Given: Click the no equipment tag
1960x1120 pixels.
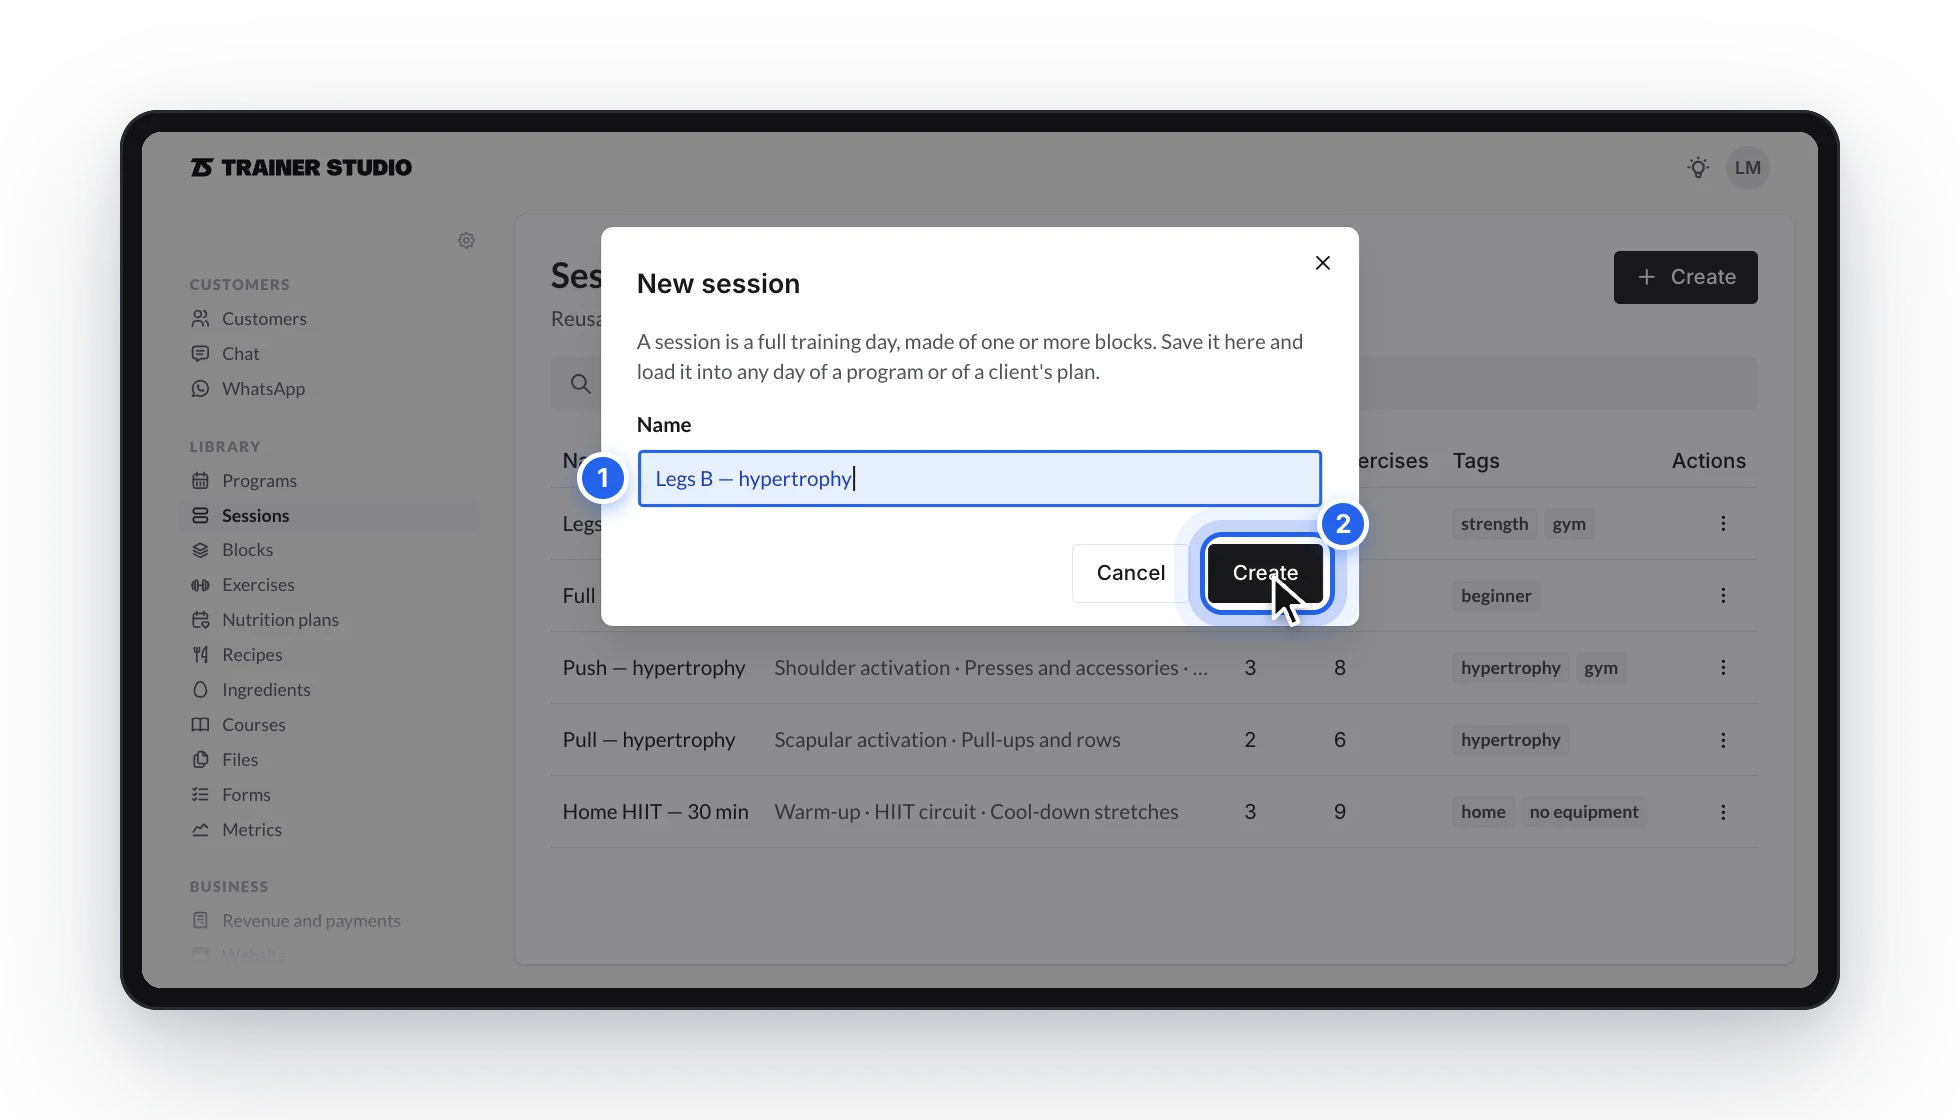Looking at the screenshot, I should click(x=1584, y=812).
